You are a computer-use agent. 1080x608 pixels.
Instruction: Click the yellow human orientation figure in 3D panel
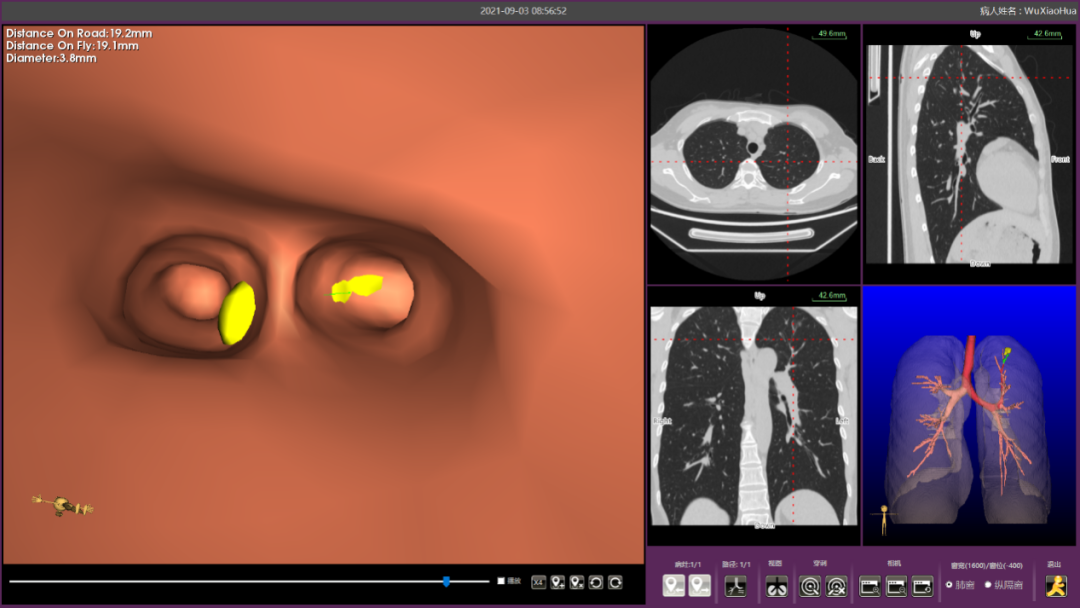[x=884, y=520]
